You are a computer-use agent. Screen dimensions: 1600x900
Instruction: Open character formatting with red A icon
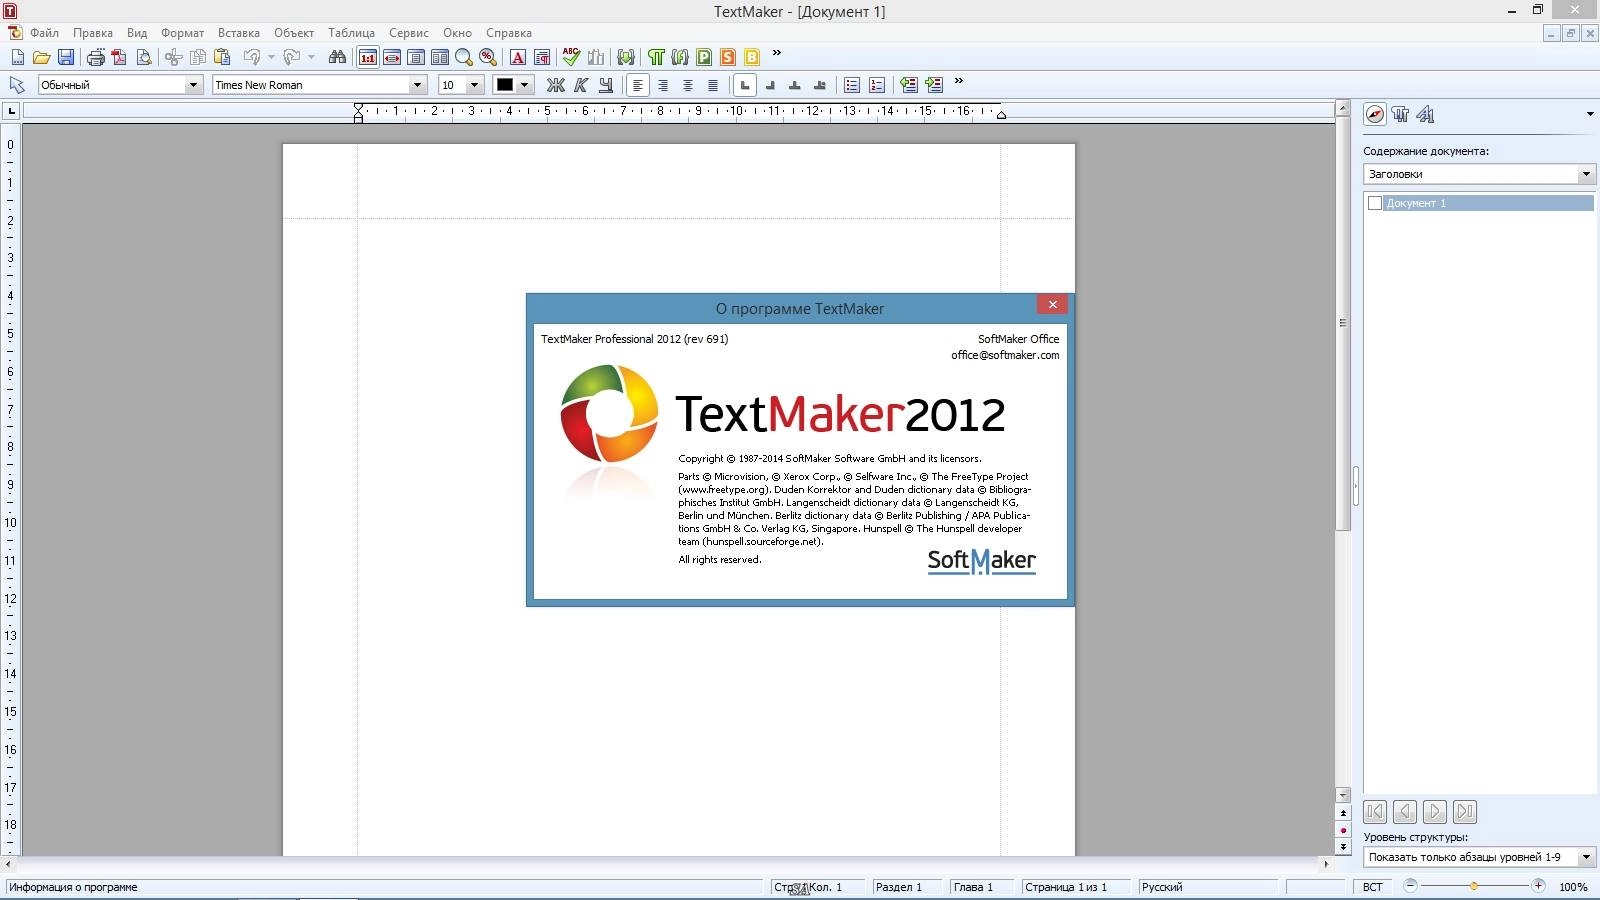(518, 57)
